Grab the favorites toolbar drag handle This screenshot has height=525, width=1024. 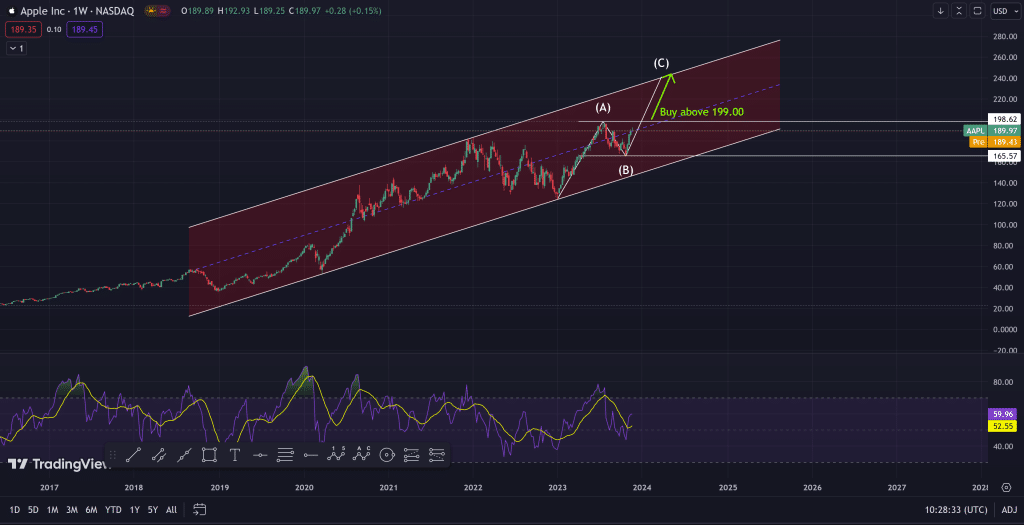[112, 455]
